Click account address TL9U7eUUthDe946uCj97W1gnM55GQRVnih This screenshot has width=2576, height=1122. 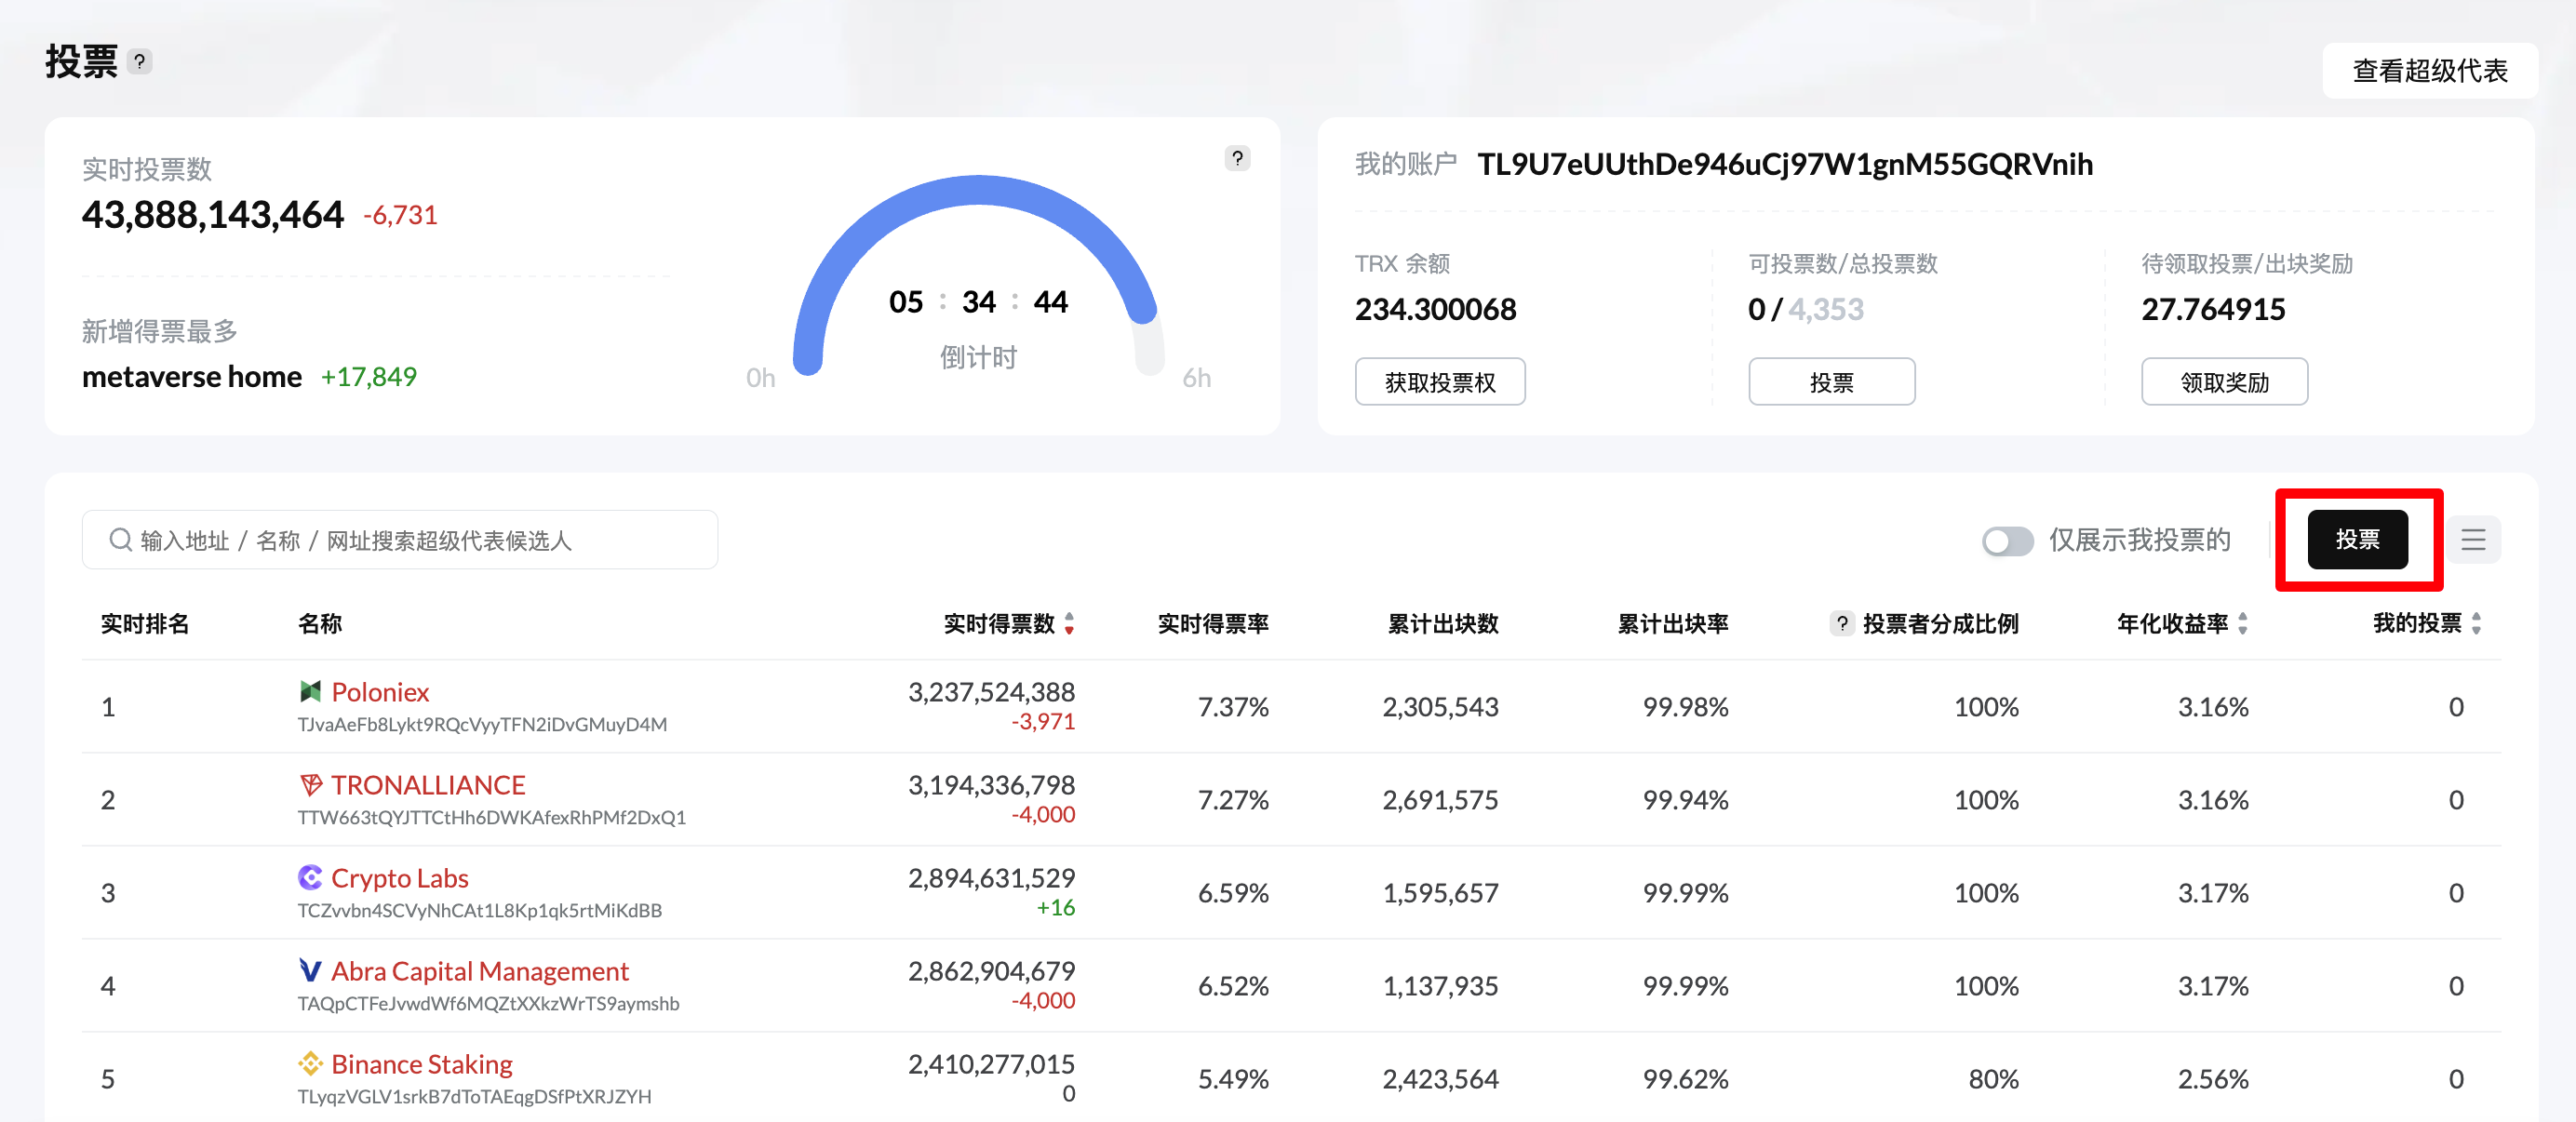1785,164
